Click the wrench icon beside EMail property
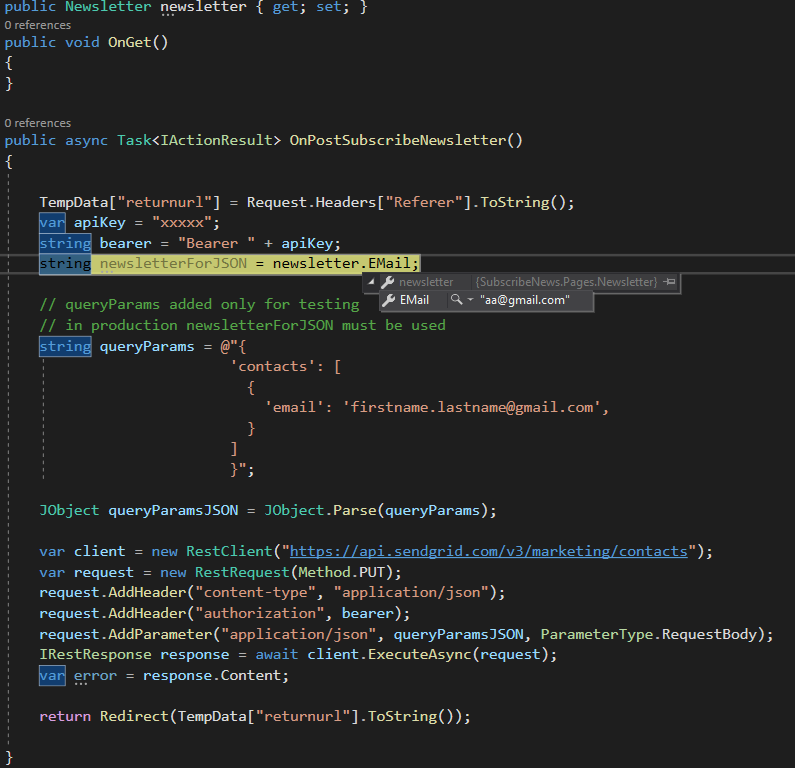 388,300
